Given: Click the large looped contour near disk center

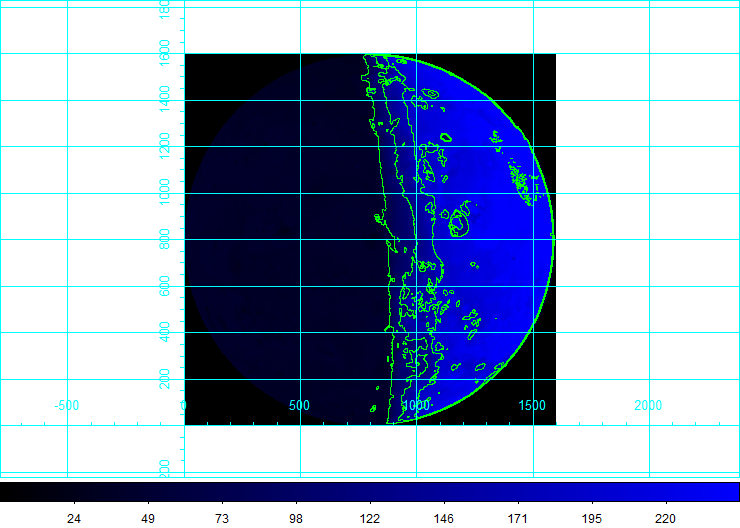Looking at the screenshot, I should [459, 221].
